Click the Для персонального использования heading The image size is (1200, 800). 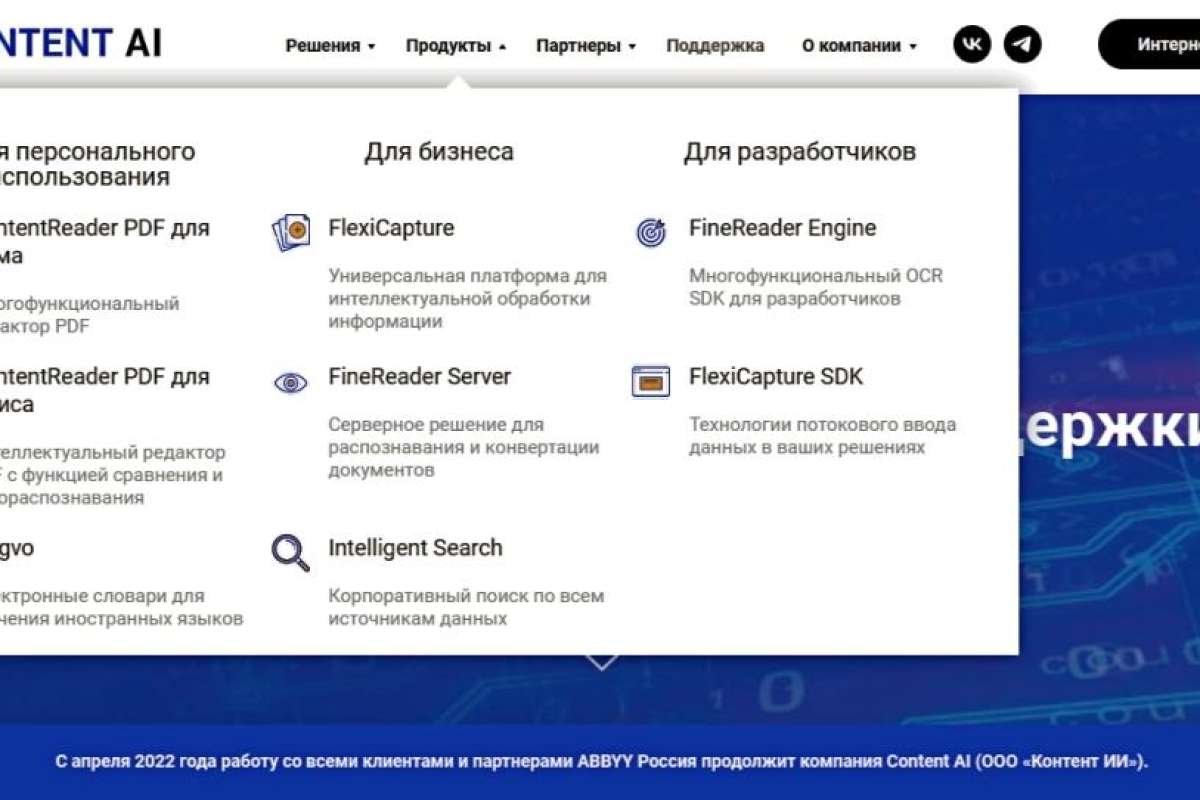[98, 164]
